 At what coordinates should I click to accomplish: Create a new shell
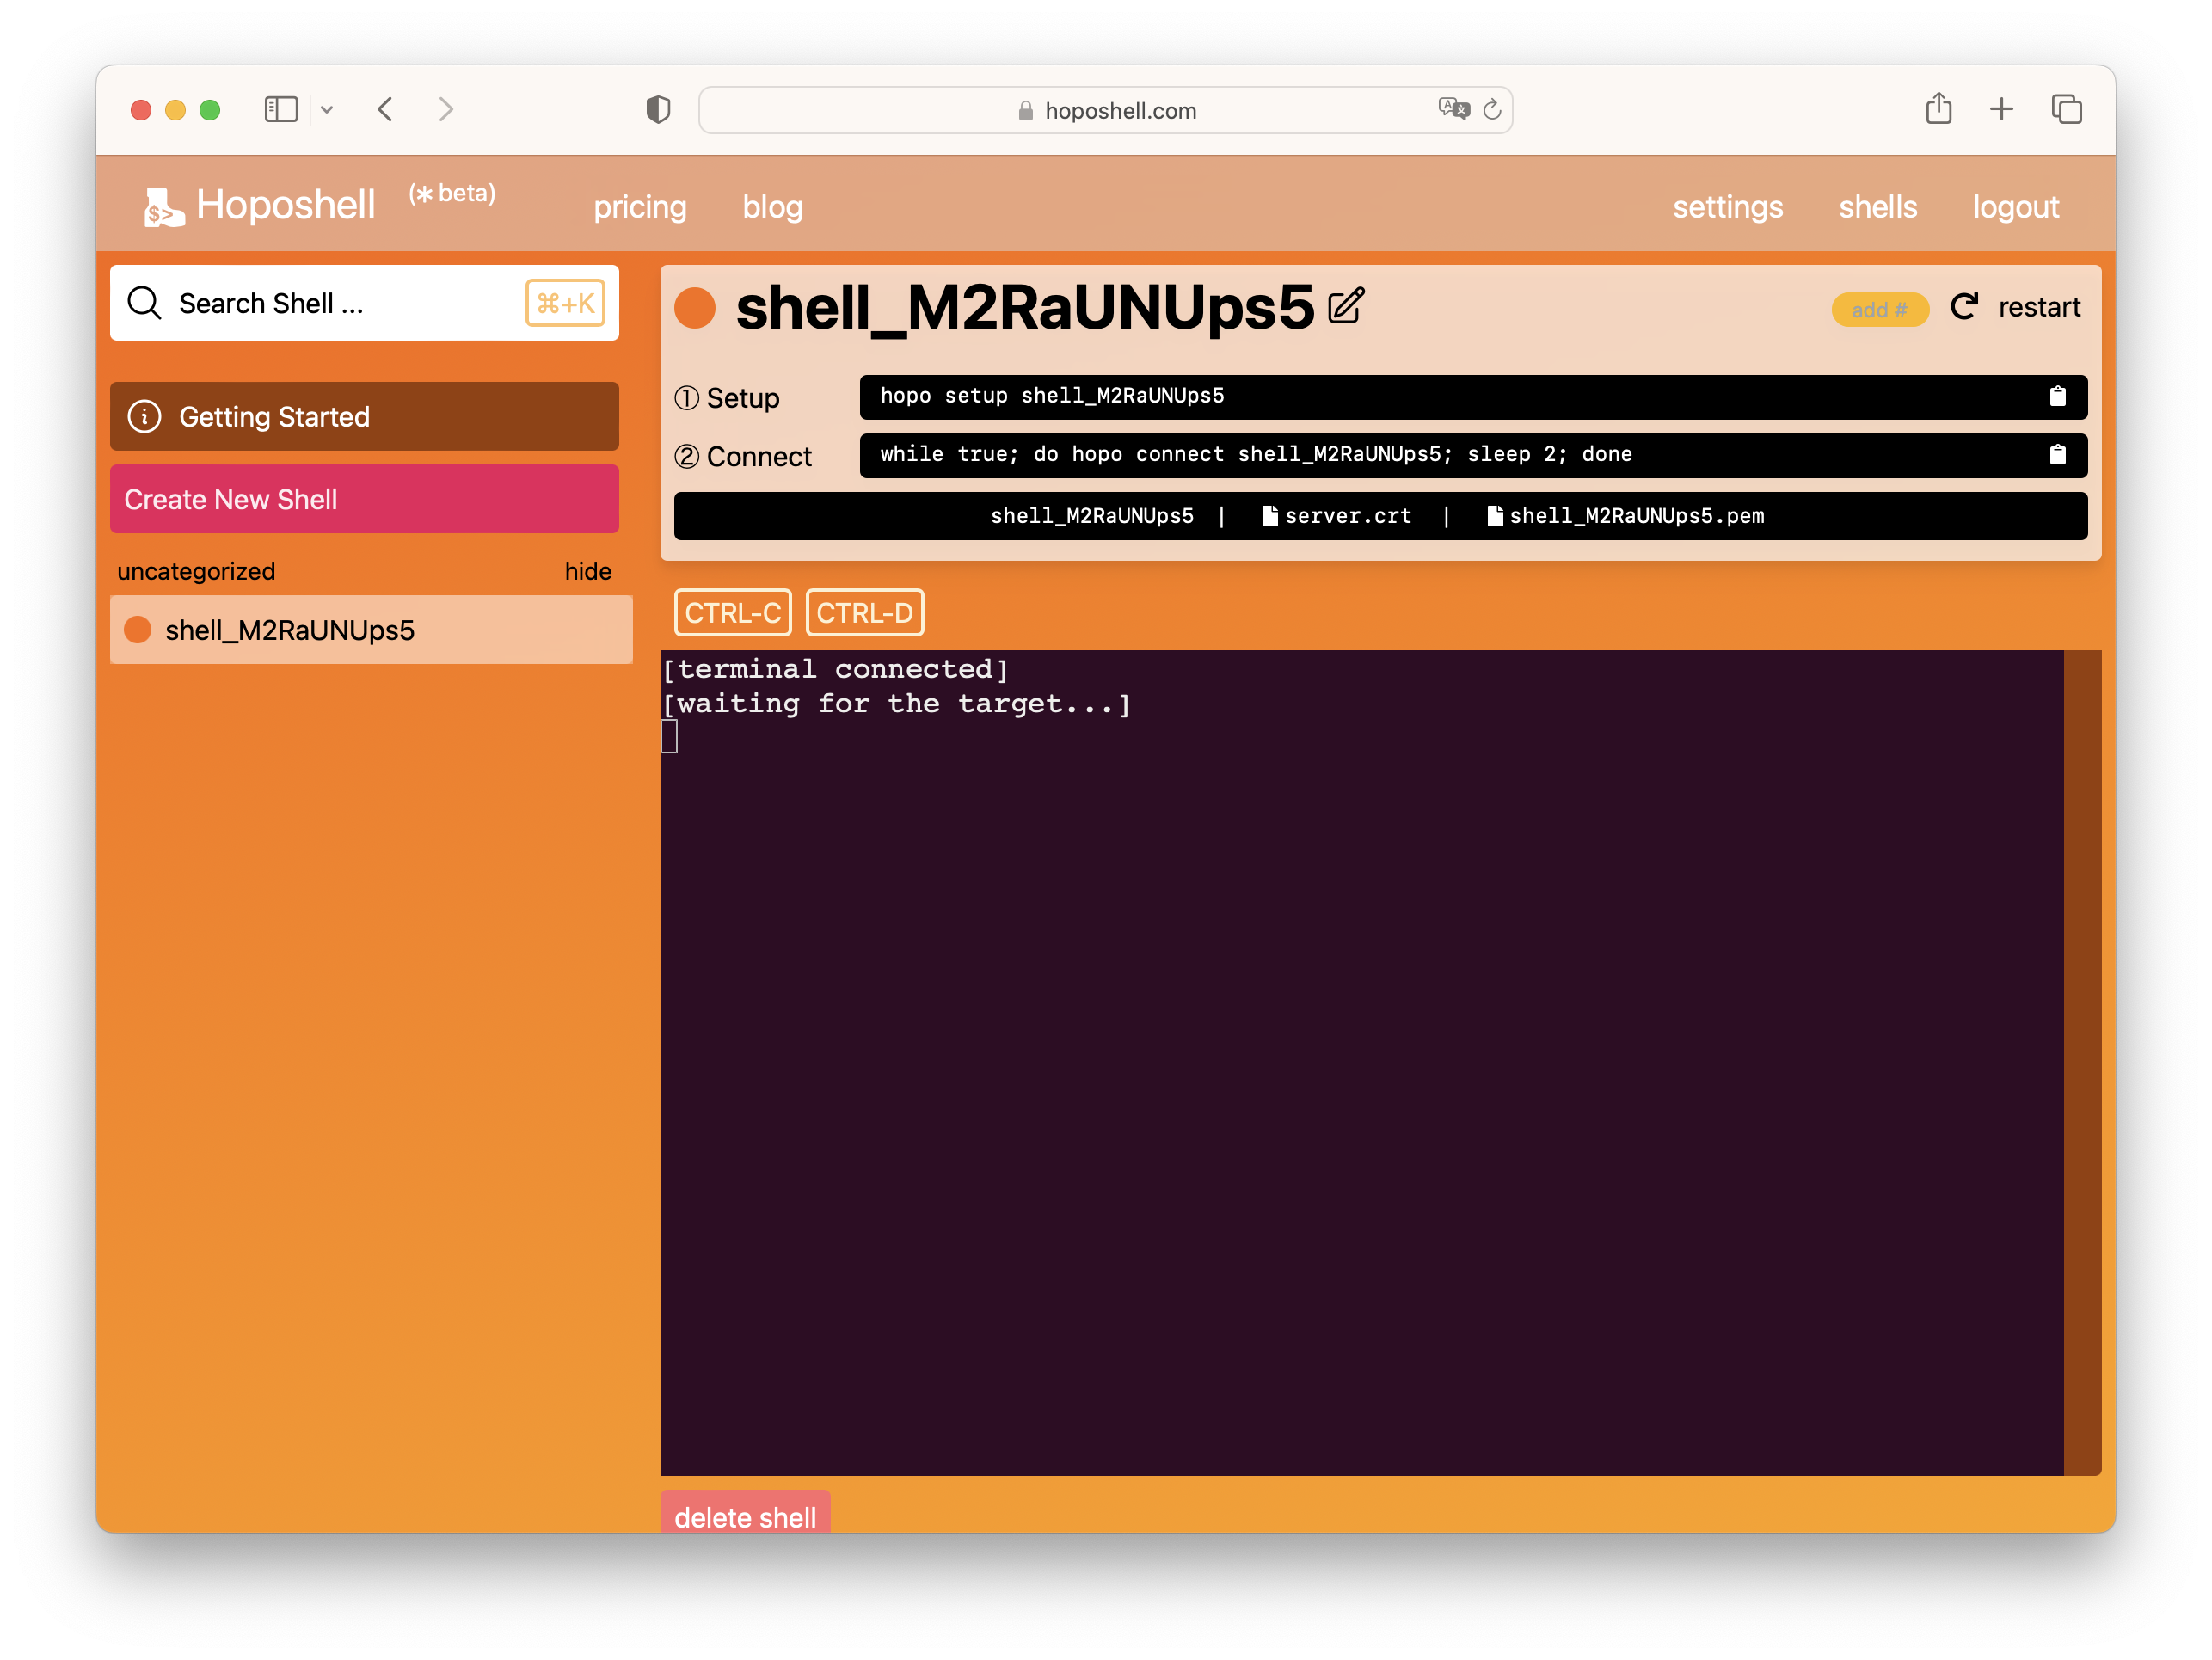click(364, 499)
